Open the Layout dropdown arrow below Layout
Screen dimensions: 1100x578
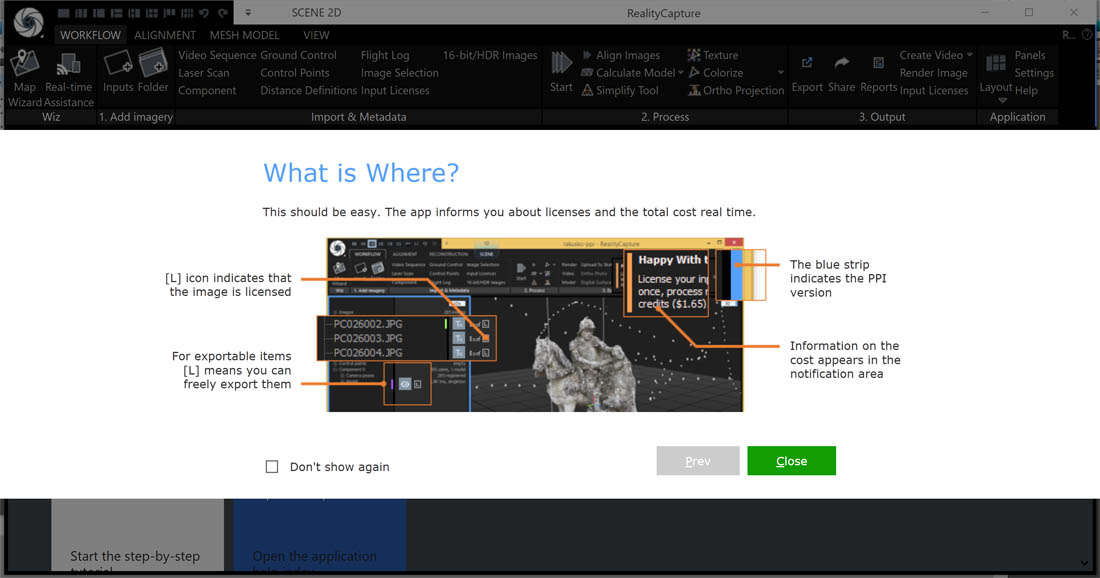click(1002, 100)
